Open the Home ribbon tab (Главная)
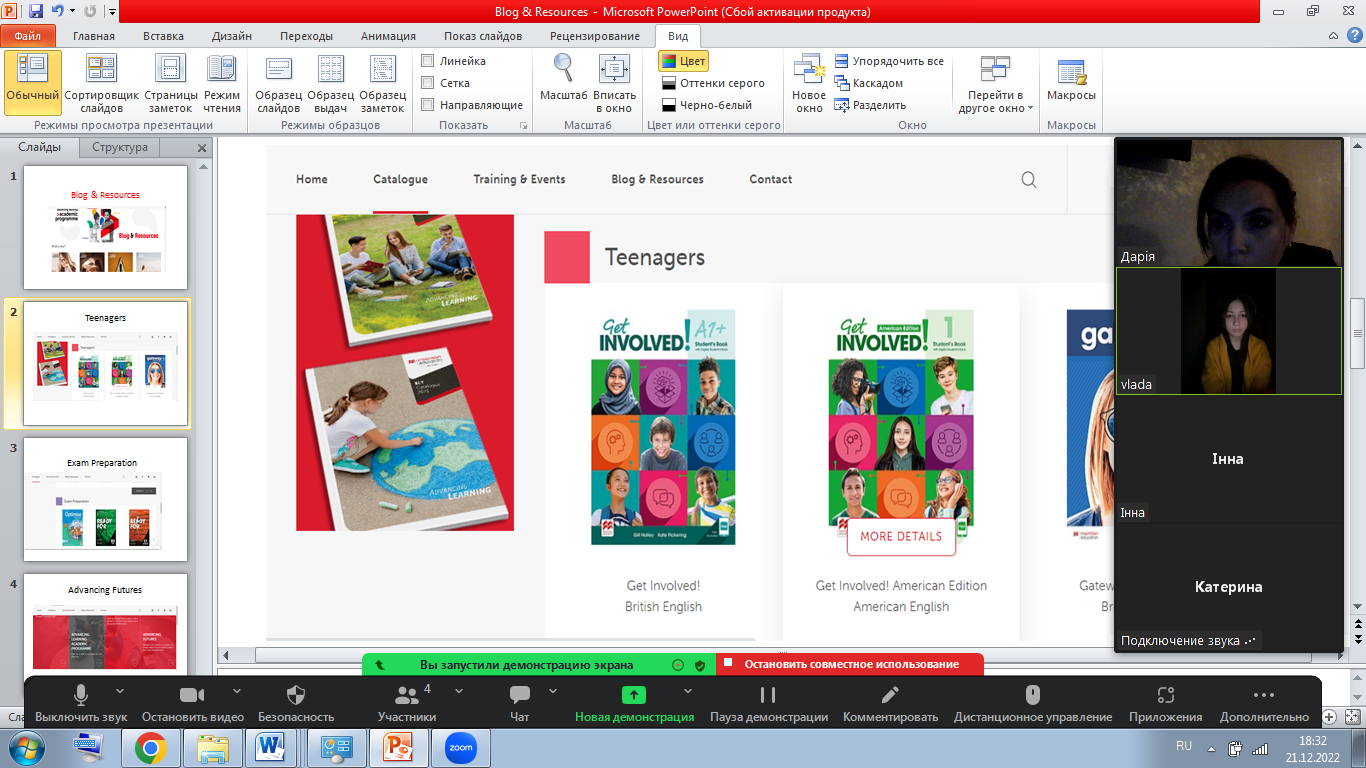This screenshot has width=1366, height=768. point(94,36)
